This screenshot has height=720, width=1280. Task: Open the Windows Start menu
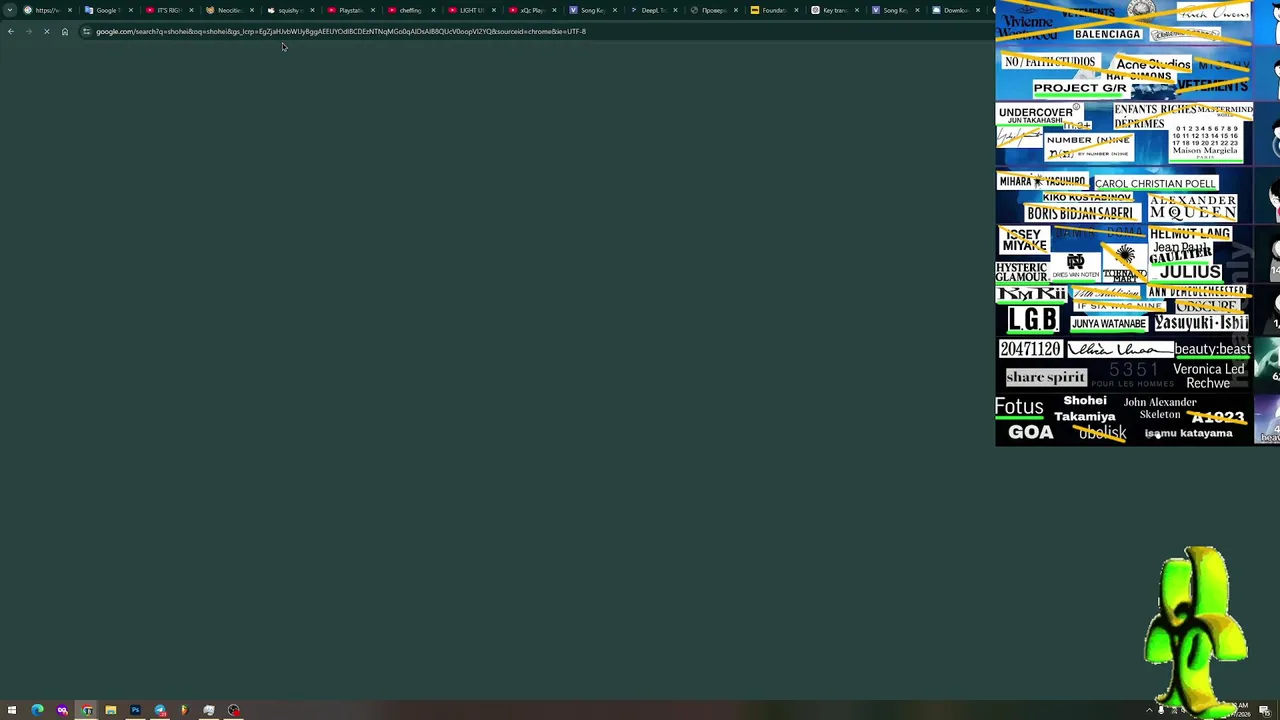click(x=12, y=710)
